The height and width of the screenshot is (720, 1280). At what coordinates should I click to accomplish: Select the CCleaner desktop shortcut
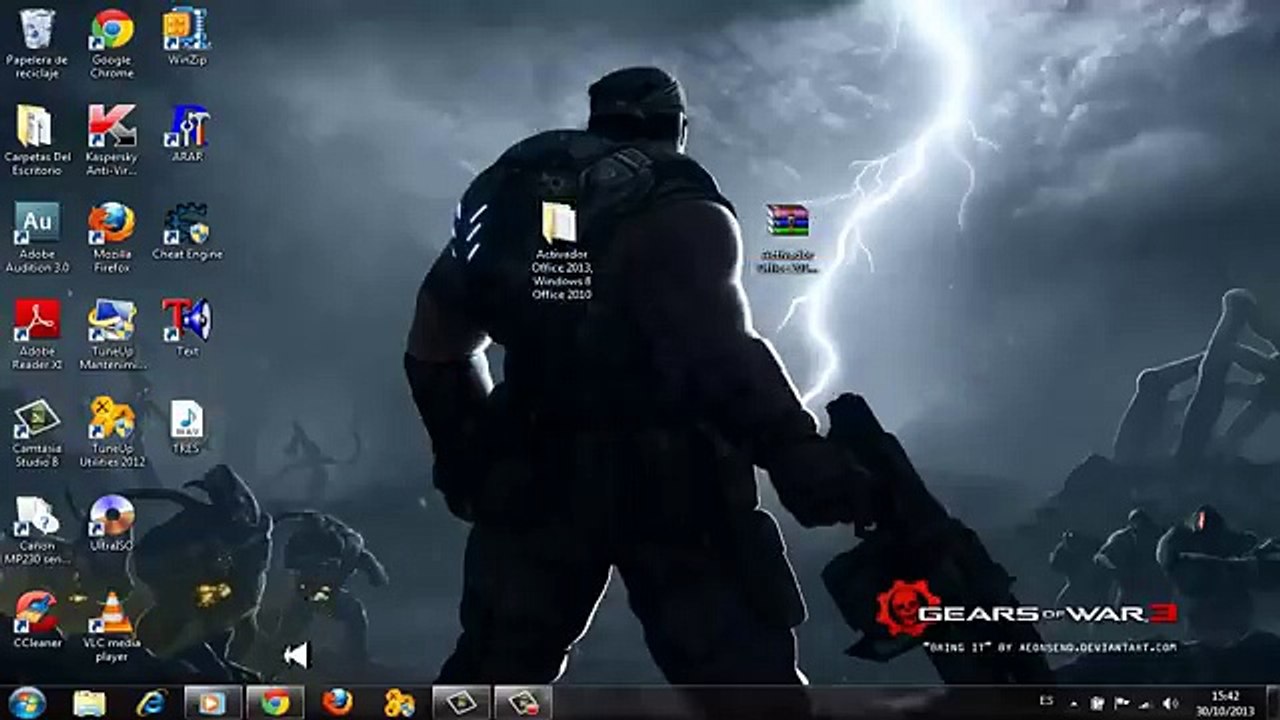pos(37,618)
